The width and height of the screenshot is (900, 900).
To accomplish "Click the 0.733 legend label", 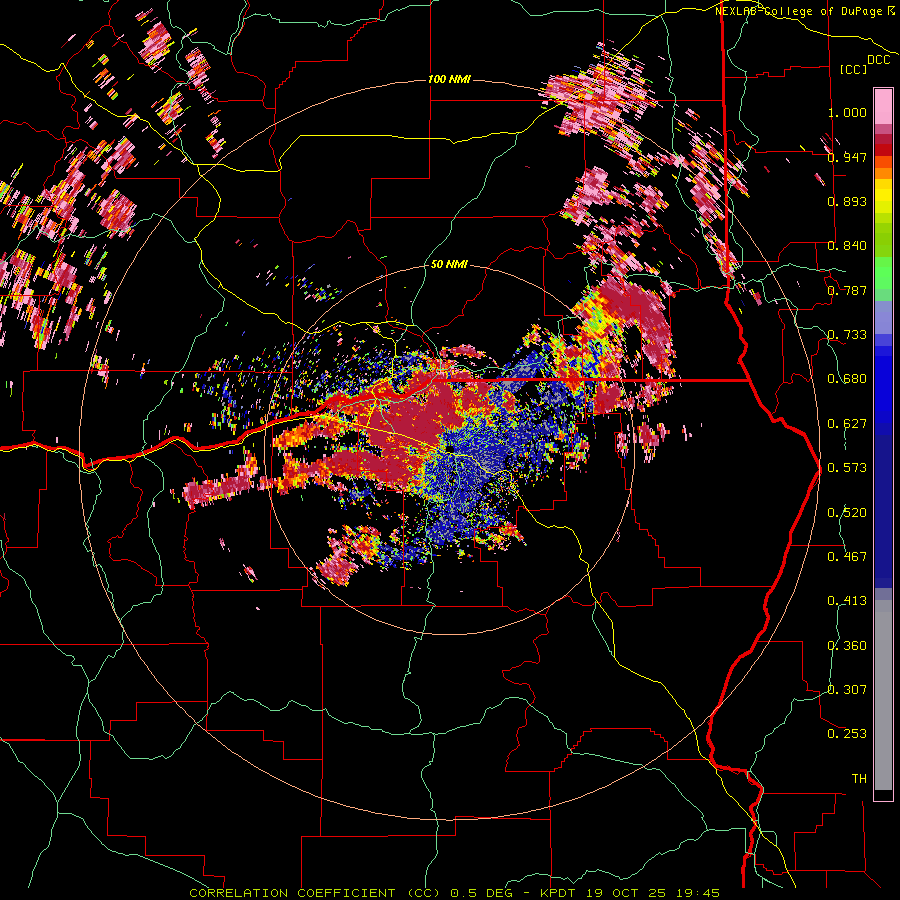I will pos(847,335).
